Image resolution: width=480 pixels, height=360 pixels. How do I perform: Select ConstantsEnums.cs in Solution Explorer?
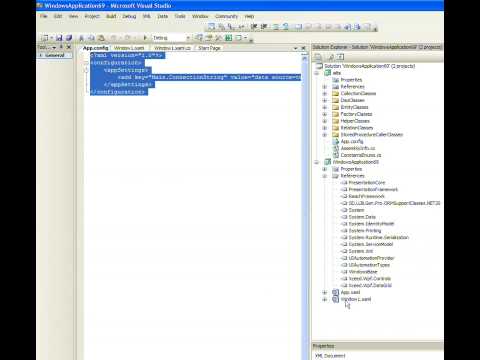[361, 155]
